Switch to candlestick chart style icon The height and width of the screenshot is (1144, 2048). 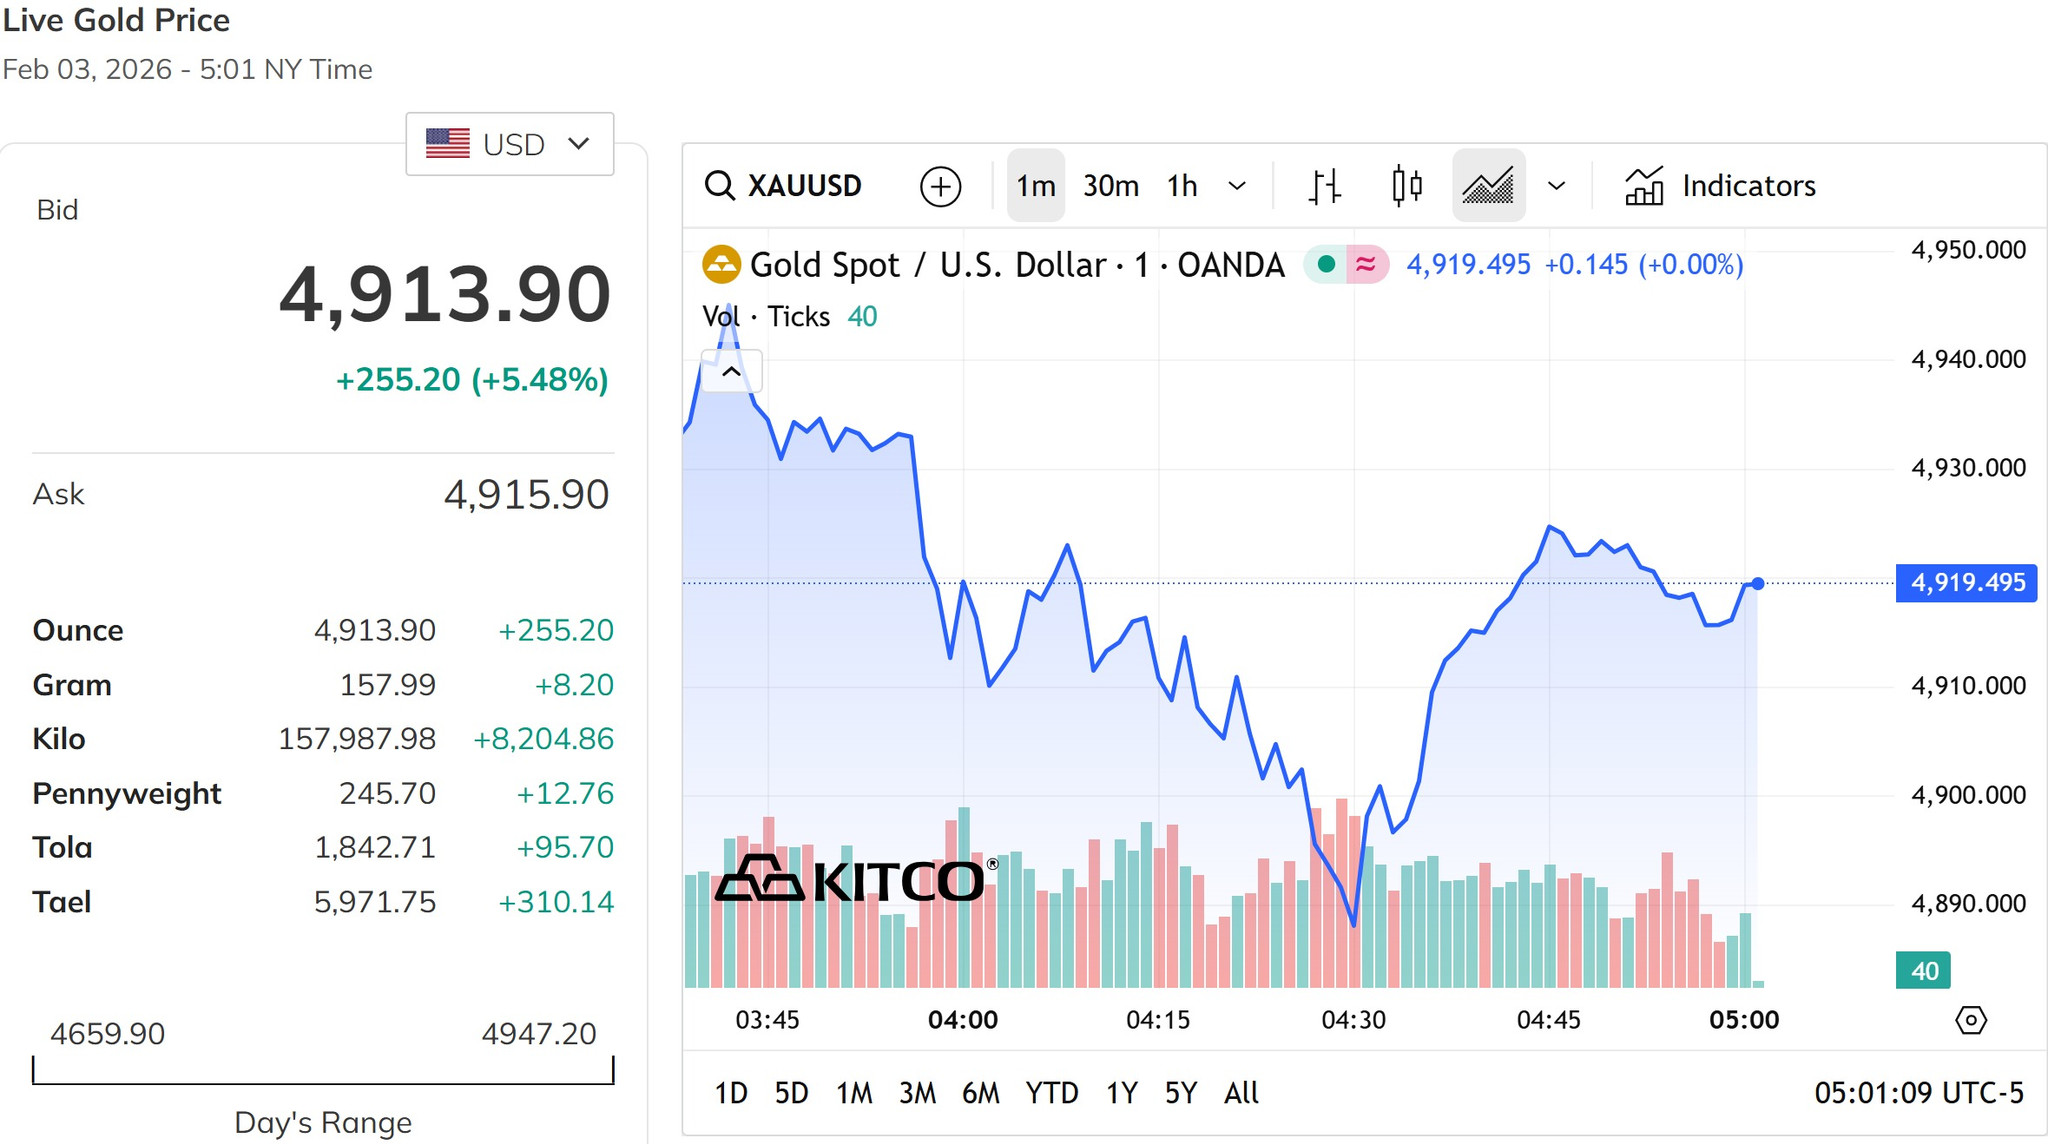(x=1407, y=186)
